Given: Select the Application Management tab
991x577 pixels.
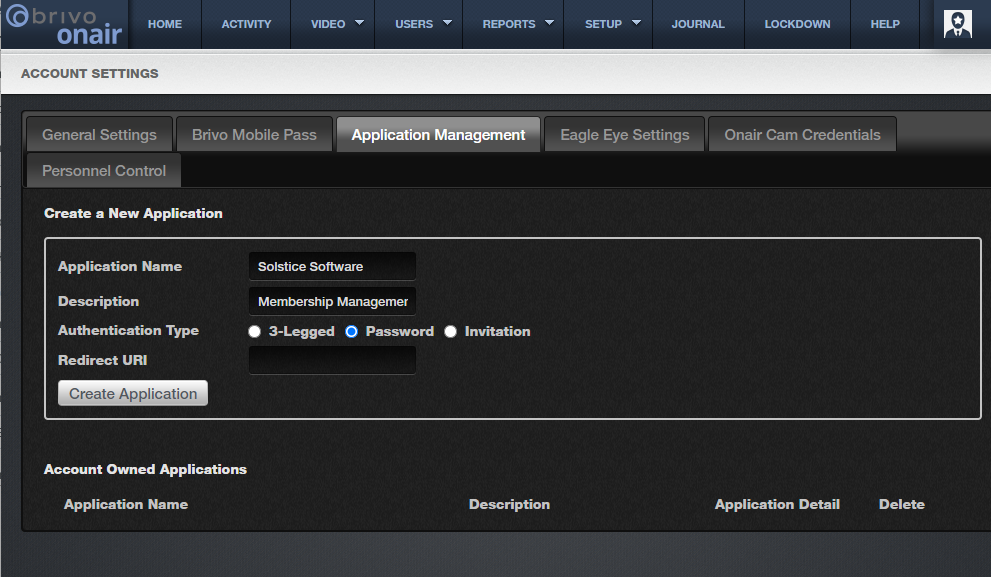Looking at the screenshot, I should click(x=438, y=135).
